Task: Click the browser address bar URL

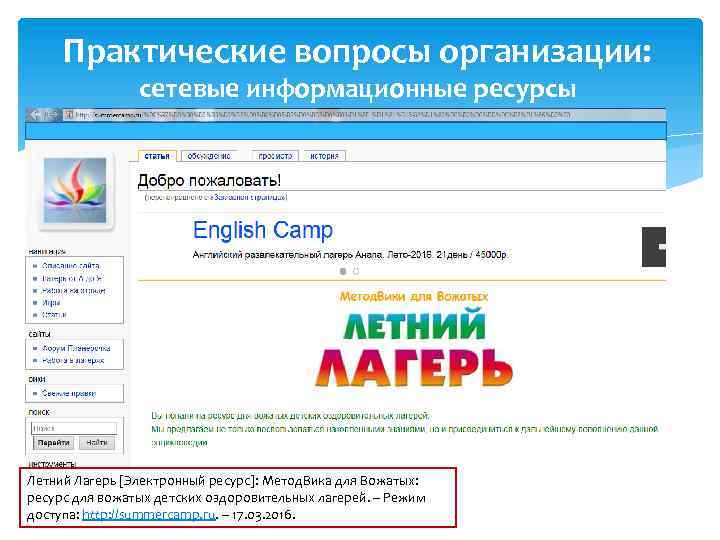Action: point(321,114)
